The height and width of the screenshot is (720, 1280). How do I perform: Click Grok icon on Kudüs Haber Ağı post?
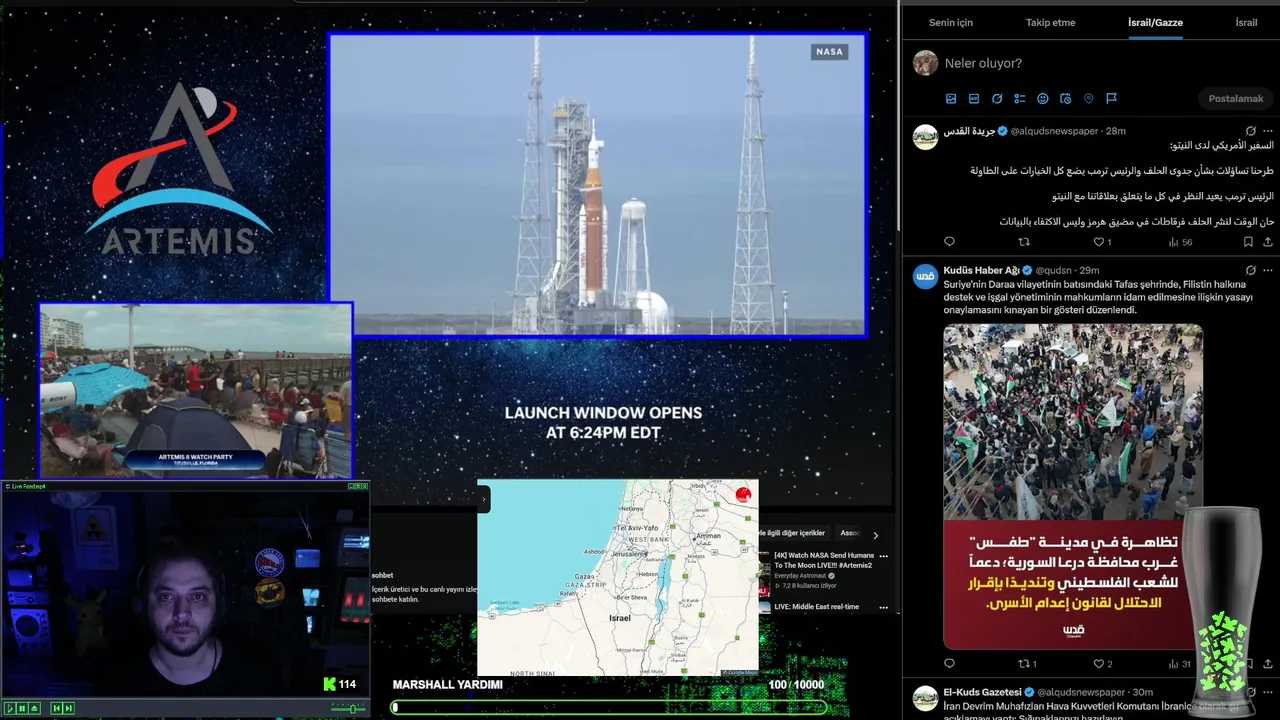pyautogui.click(x=1250, y=270)
